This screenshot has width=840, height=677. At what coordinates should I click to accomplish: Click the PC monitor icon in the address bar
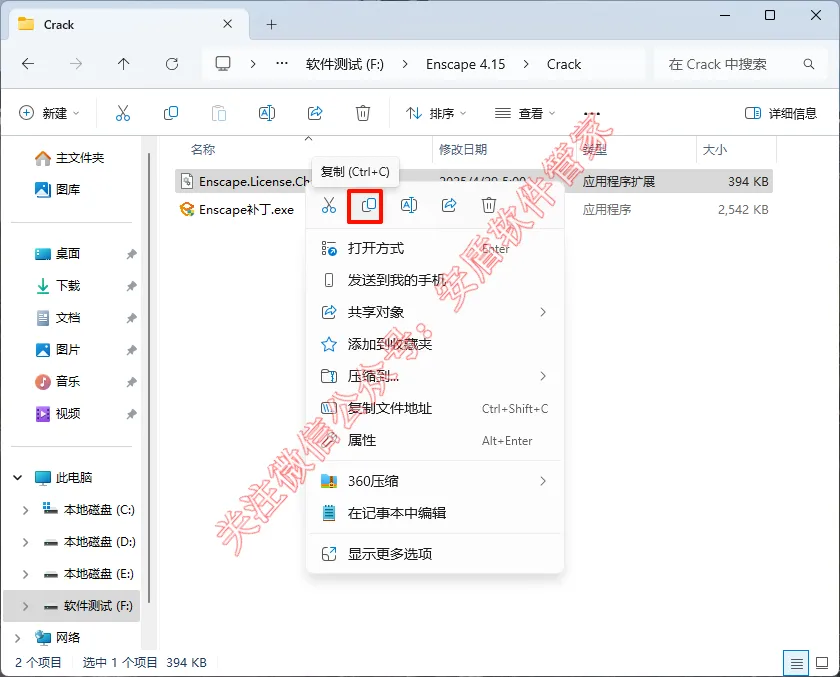click(x=223, y=64)
